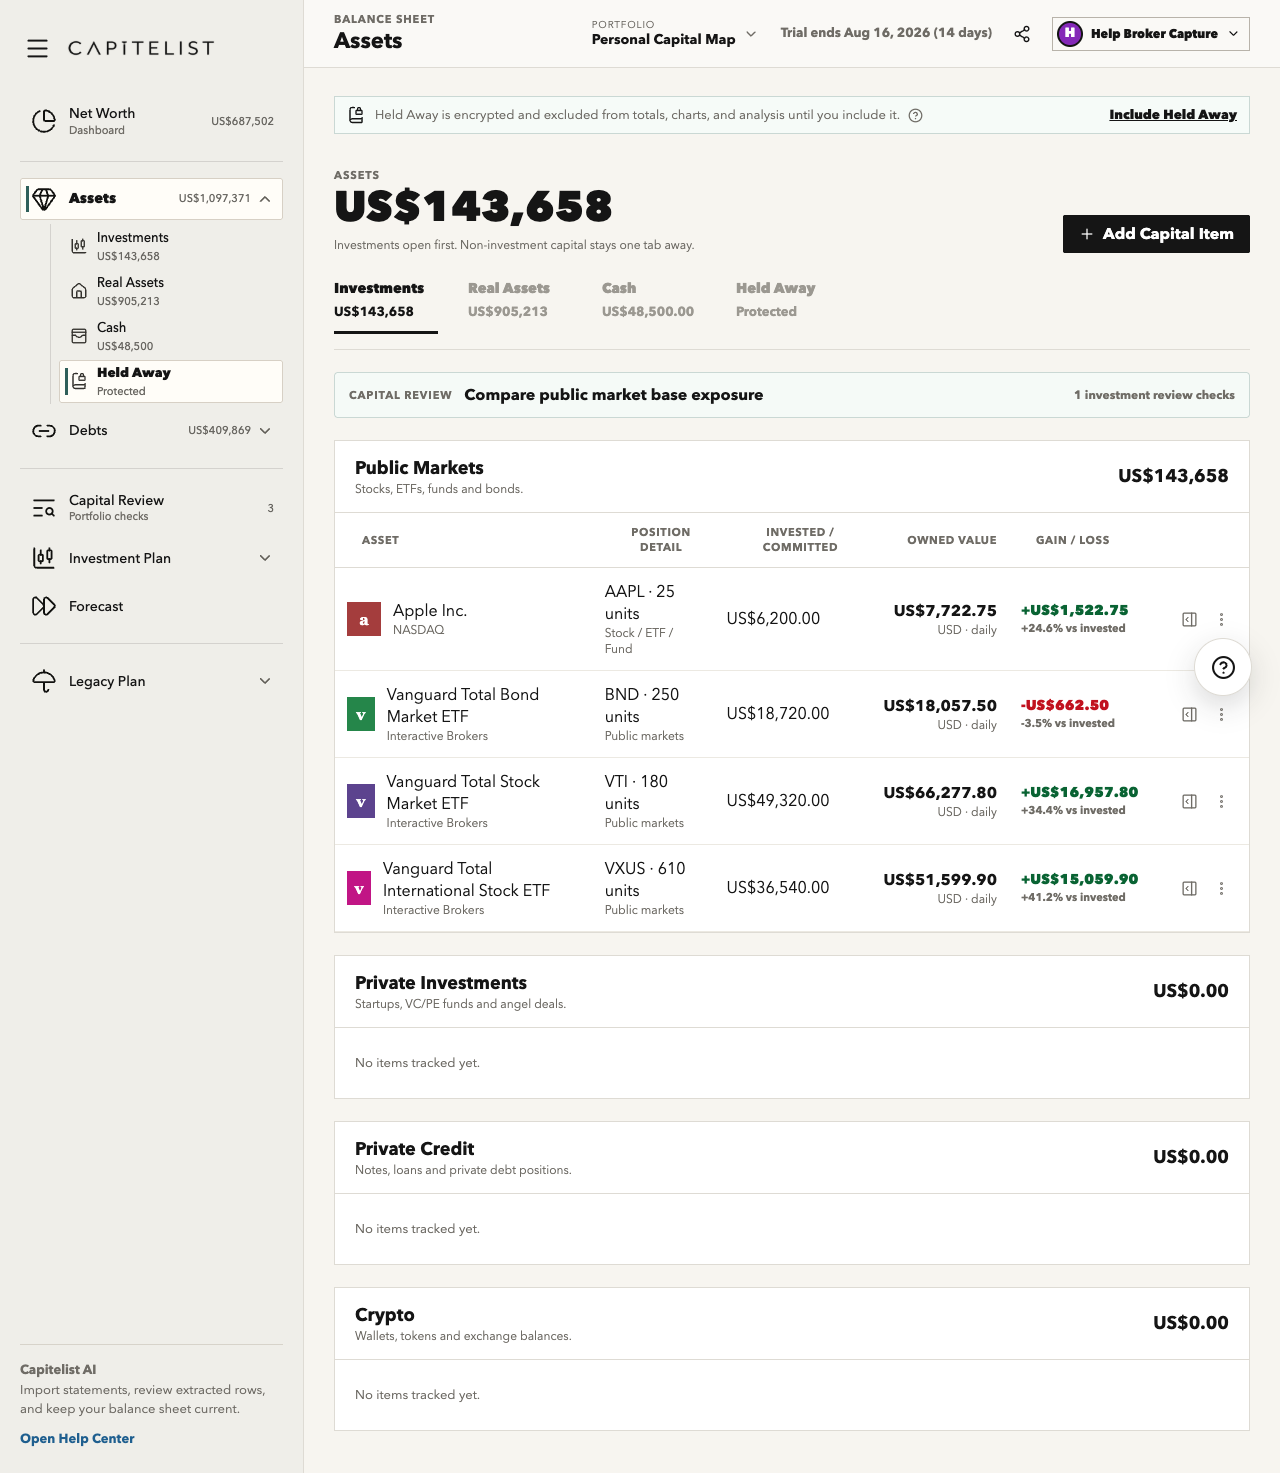Select Investments under Assets in sidebar
Screen dimensions: 1280x1473
(x=171, y=246)
